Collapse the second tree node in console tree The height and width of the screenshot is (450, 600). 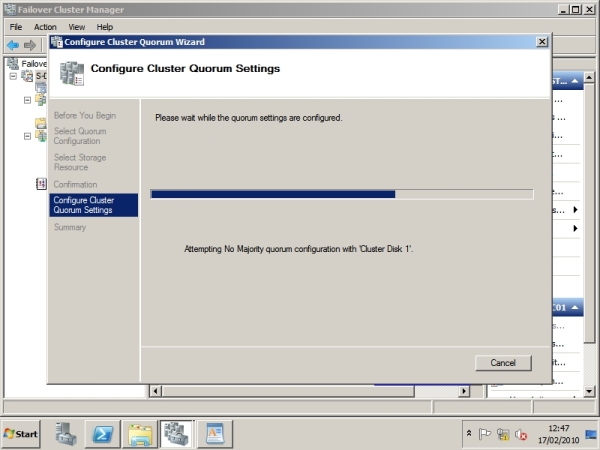tap(27, 100)
